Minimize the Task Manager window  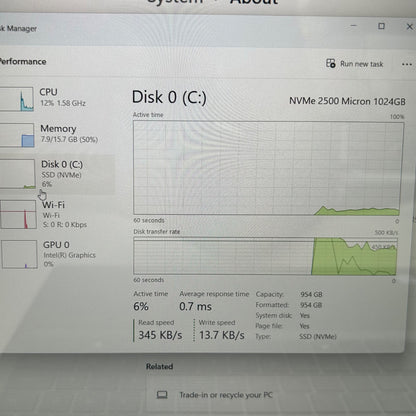click(354, 26)
